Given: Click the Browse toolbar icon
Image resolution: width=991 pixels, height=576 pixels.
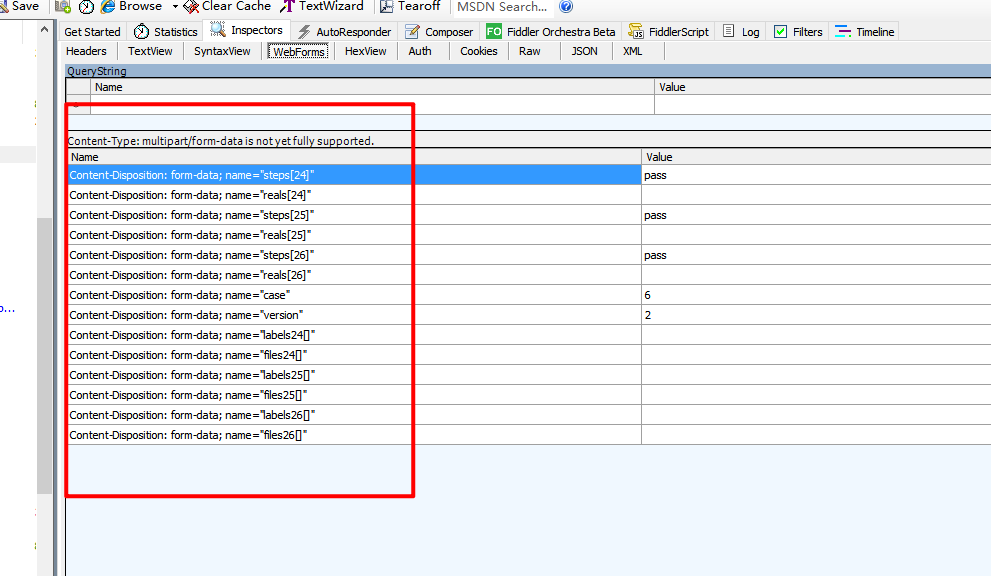Looking at the screenshot, I should (109, 6).
